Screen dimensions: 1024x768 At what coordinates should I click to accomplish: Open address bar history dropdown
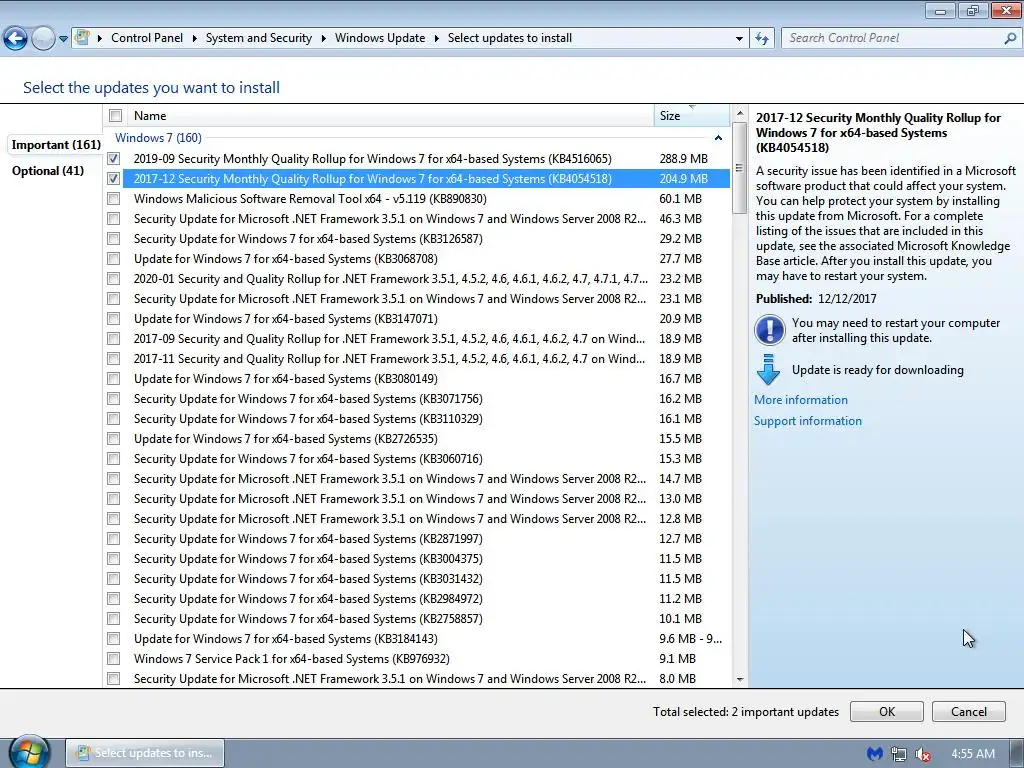pos(739,39)
